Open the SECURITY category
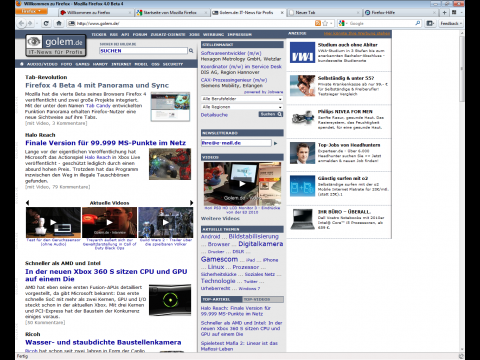This screenshot has height=360, width=480. pos(173,64)
